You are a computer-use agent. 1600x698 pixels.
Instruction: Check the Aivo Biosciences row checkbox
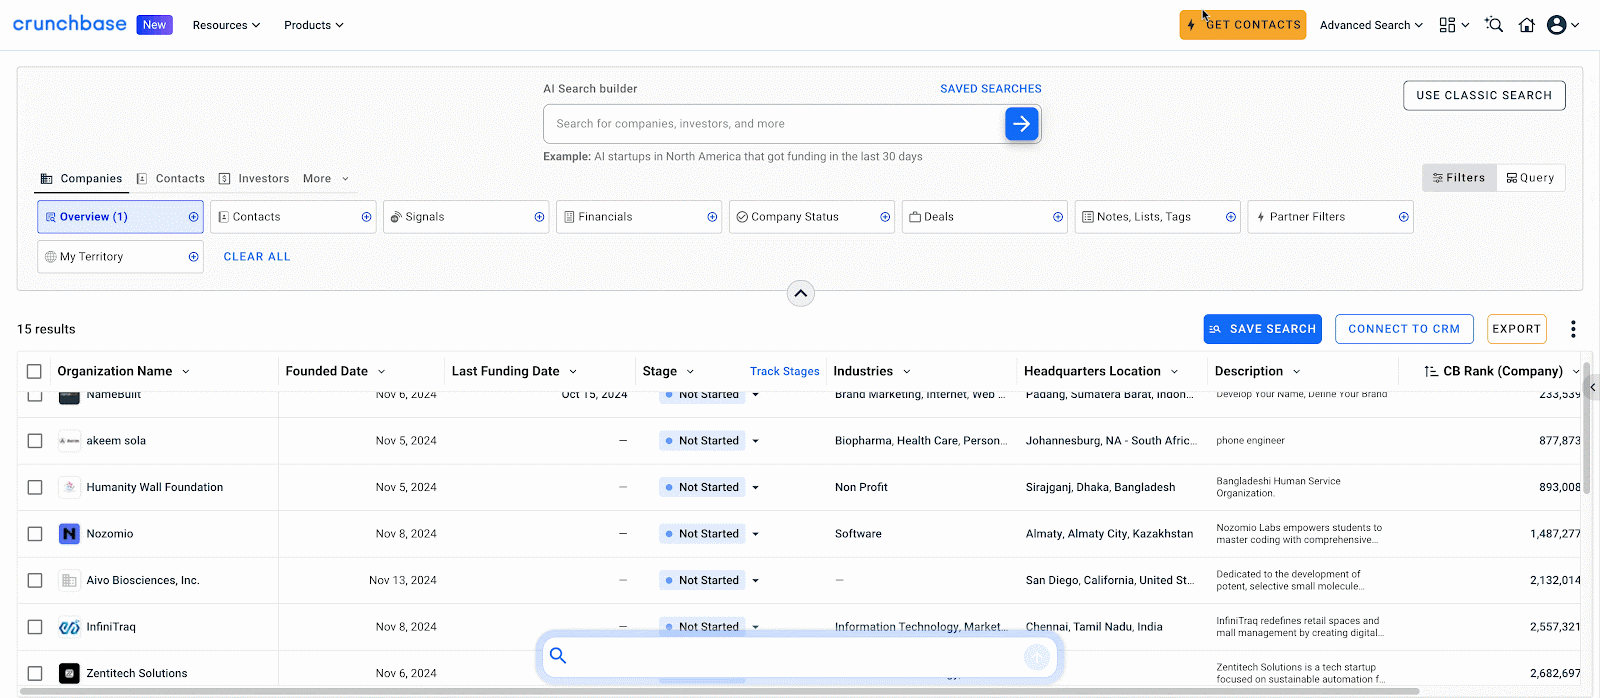click(x=35, y=580)
